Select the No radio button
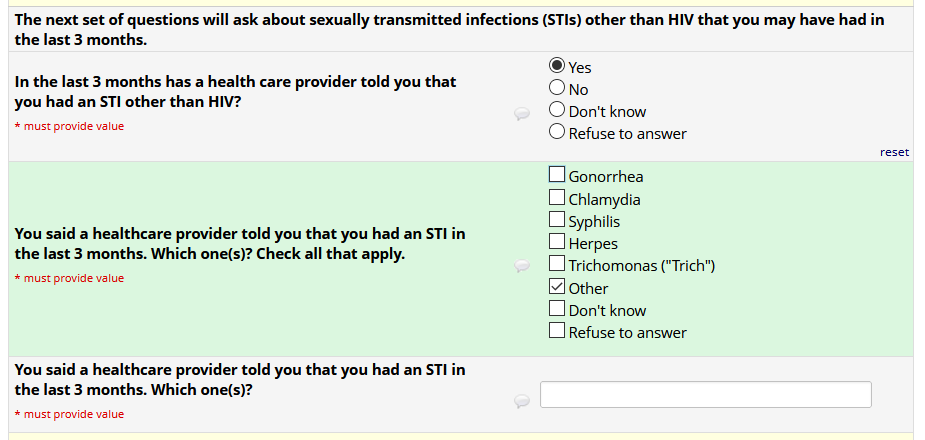The width and height of the screenshot is (925, 440). (558, 89)
